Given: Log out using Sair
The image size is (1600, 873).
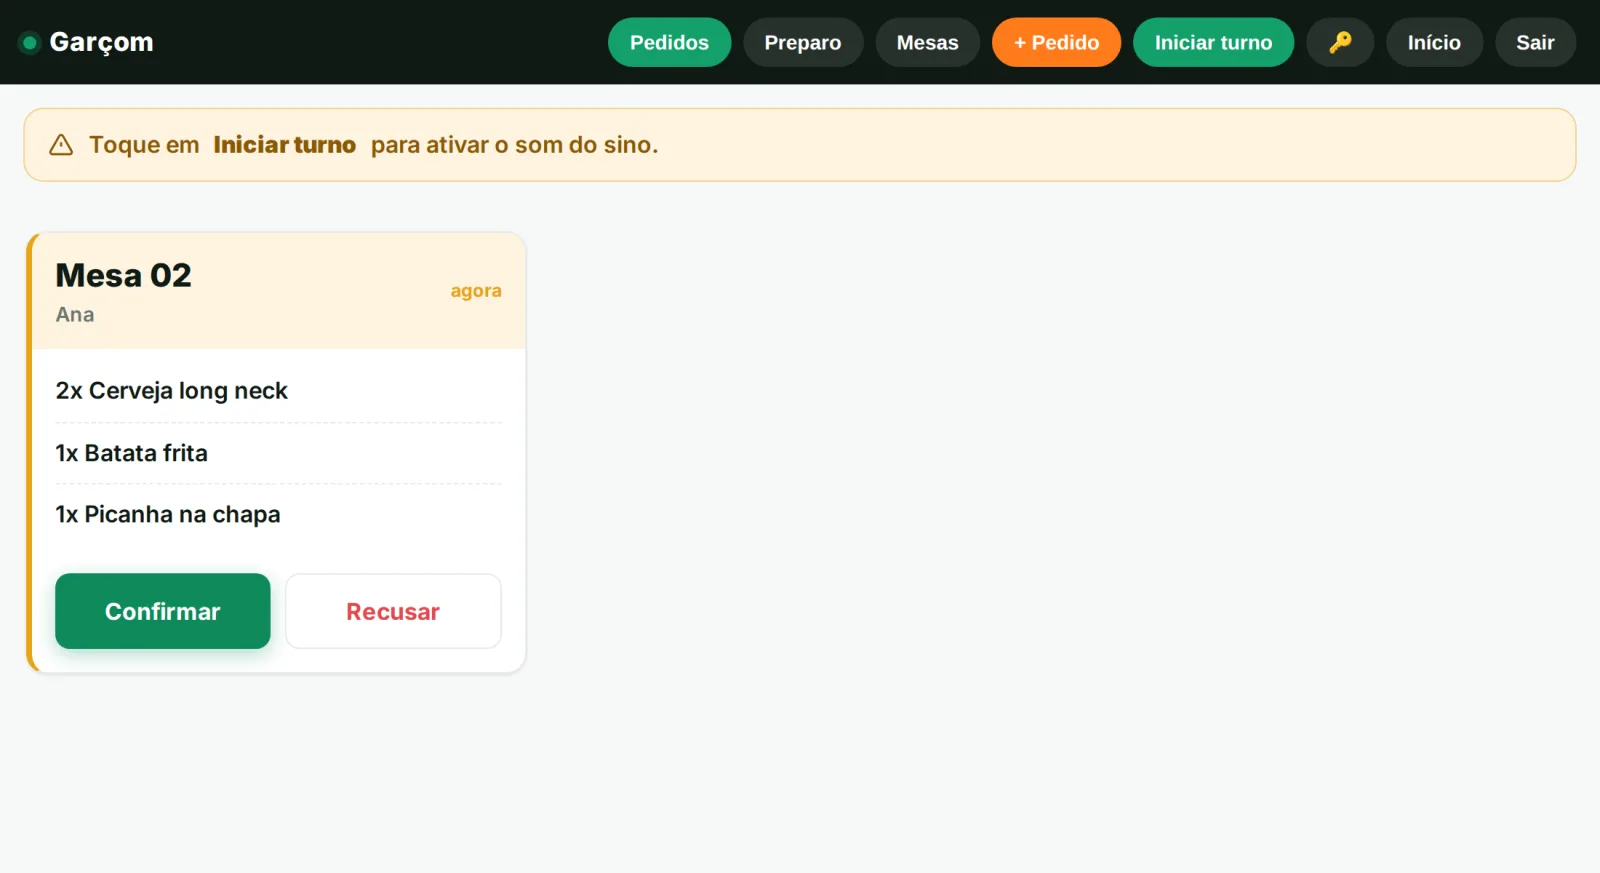Looking at the screenshot, I should 1535,42.
